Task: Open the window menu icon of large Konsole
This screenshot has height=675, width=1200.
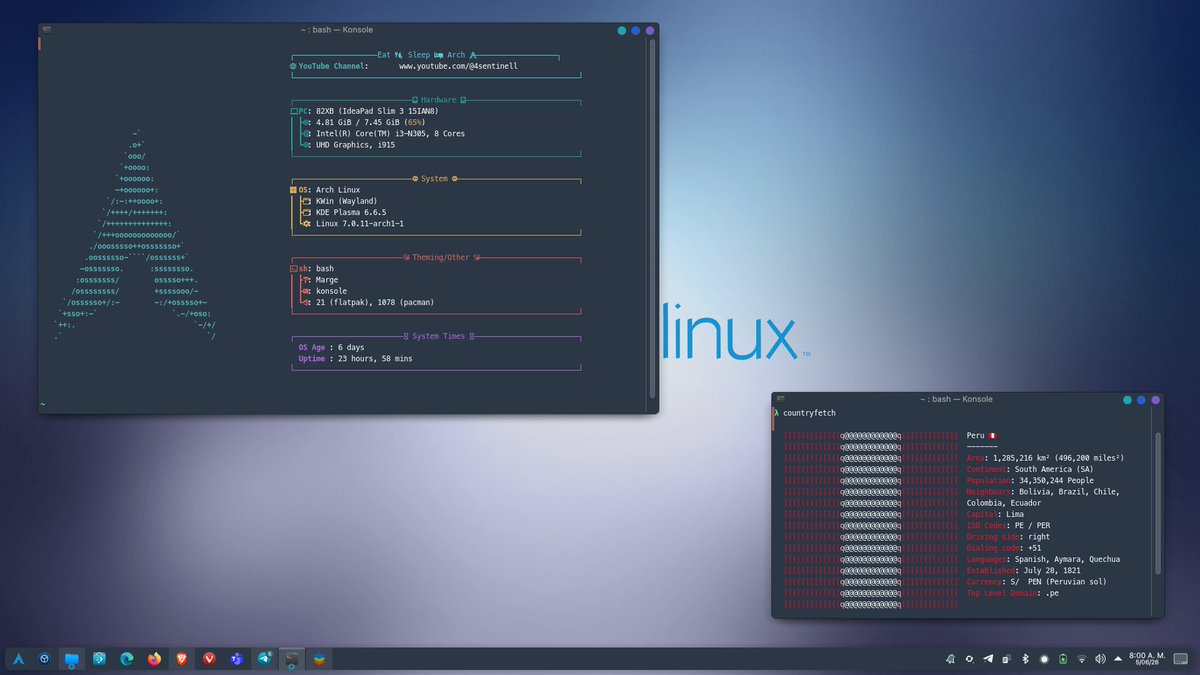Action: click(x=47, y=30)
